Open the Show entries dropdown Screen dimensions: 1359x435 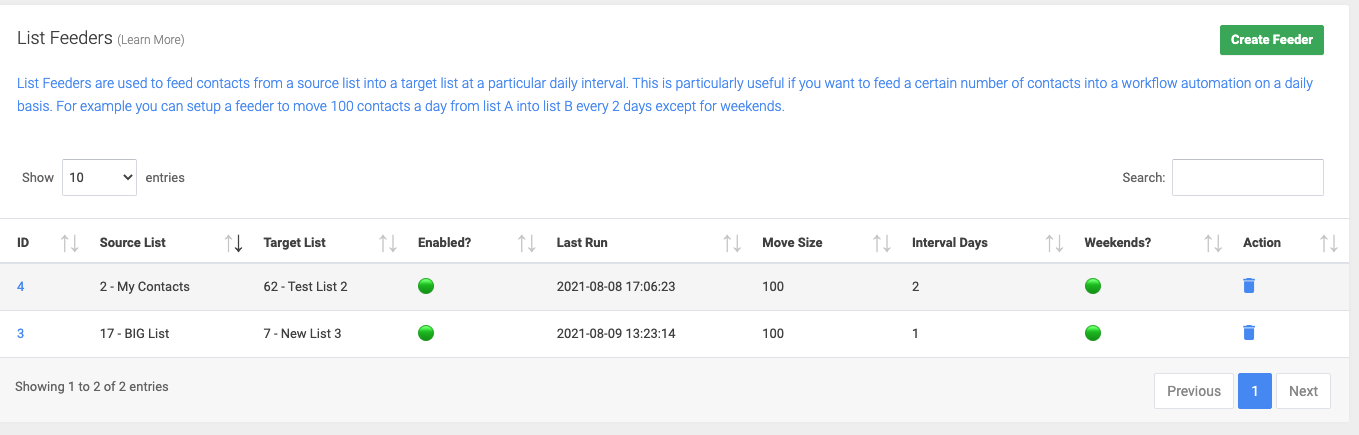click(100, 177)
